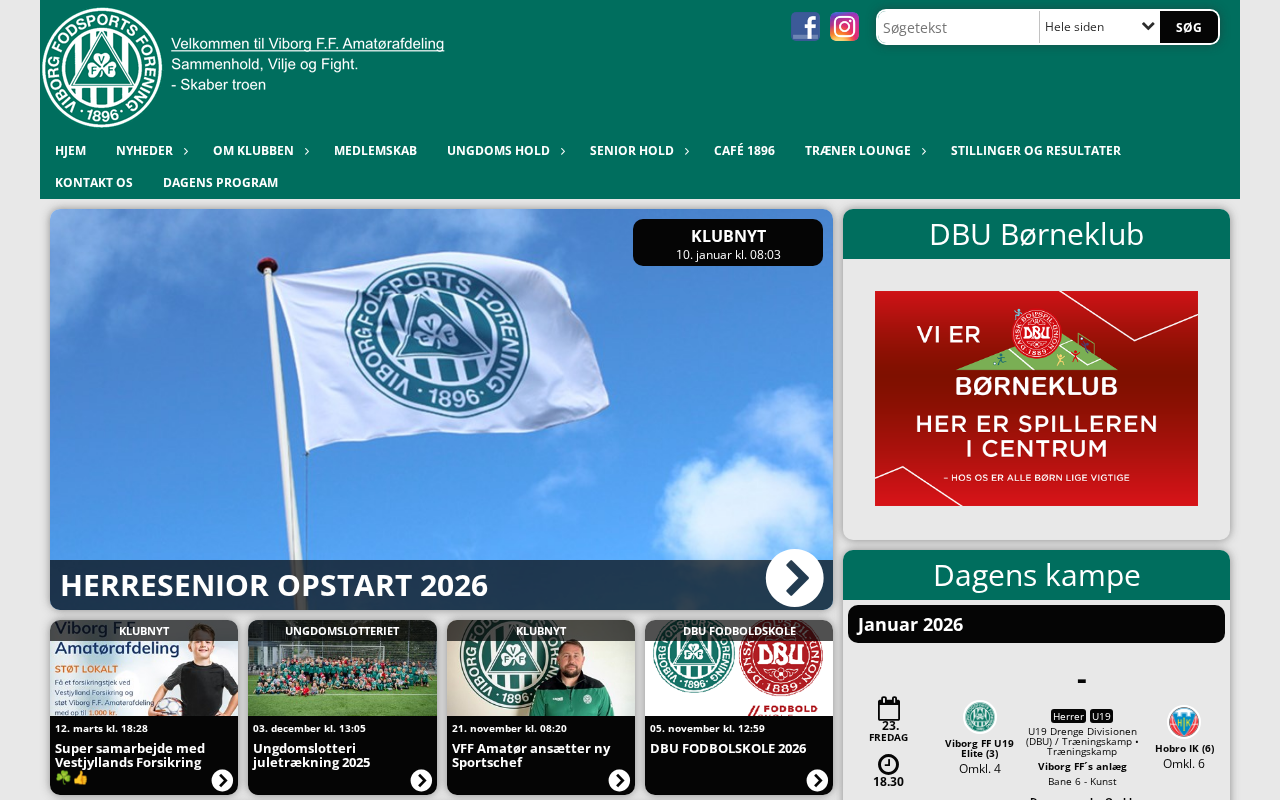Viewport: 1280px width, 800px height.
Task: Click the 'Viborg FF U19 Elite (3)' team name
Action: [979, 748]
